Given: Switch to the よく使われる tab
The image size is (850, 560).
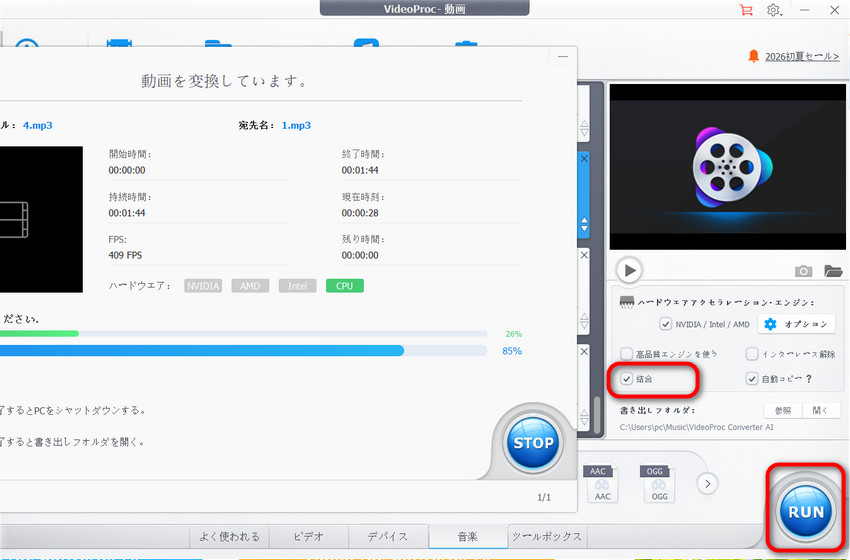Looking at the screenshot, I should point(229,537).
